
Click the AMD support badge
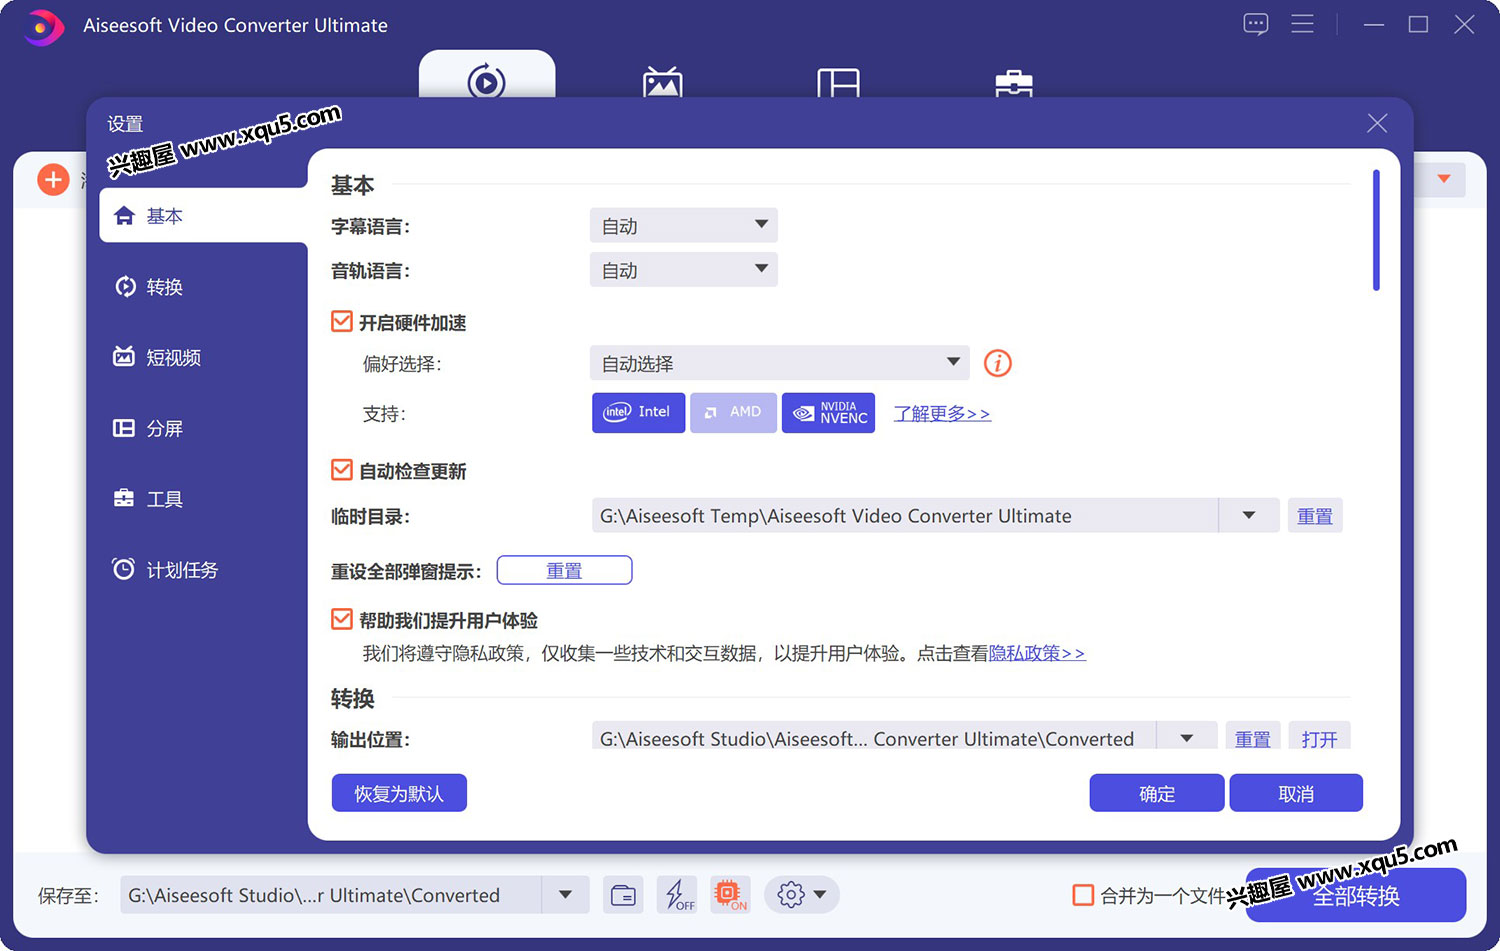click(733, 412)
